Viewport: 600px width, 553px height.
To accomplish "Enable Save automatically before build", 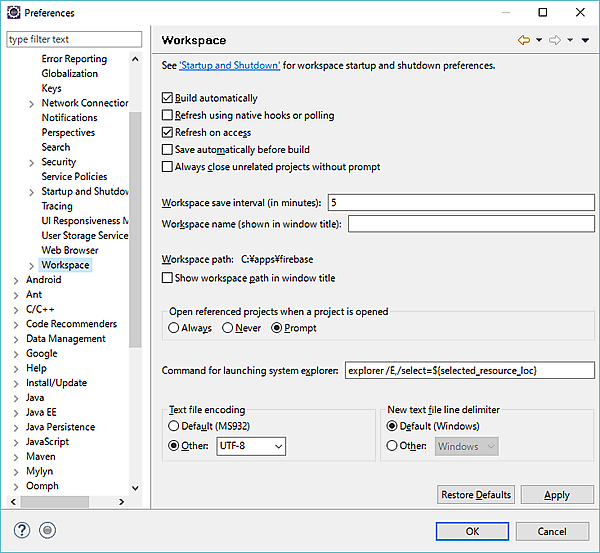I will (x=168, y=149).
